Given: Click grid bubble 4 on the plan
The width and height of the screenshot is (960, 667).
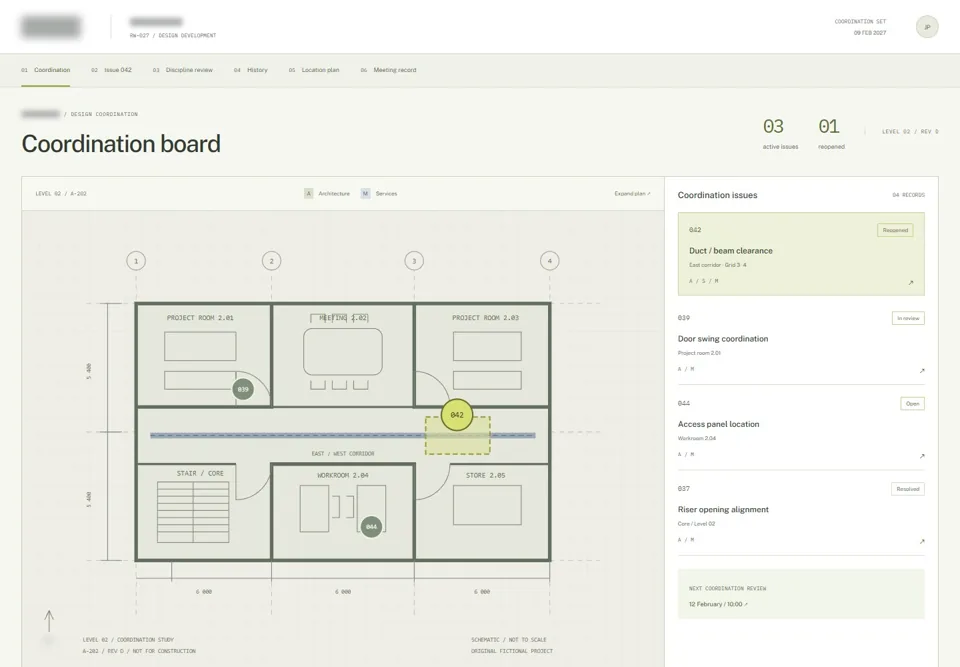Looking at the screenshot, I should [x=549, y=261].
